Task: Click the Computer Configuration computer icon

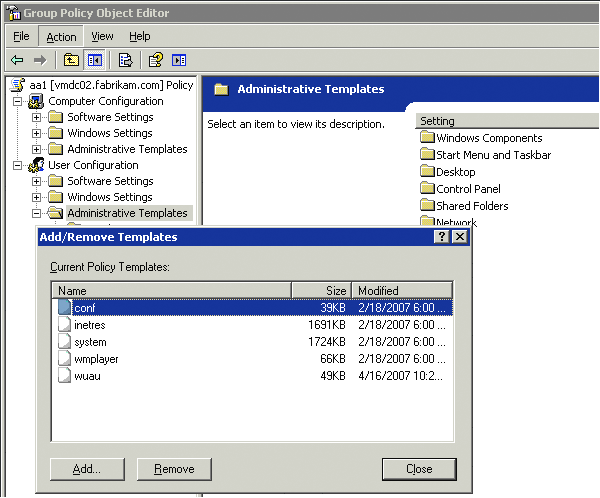Action: click(36, 101)
